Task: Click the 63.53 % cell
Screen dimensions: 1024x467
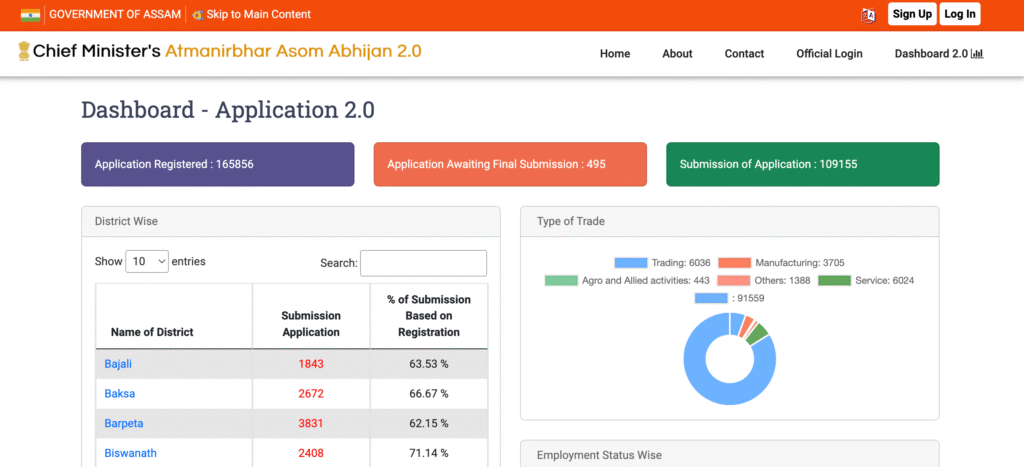Action: [x=429, y=364]
